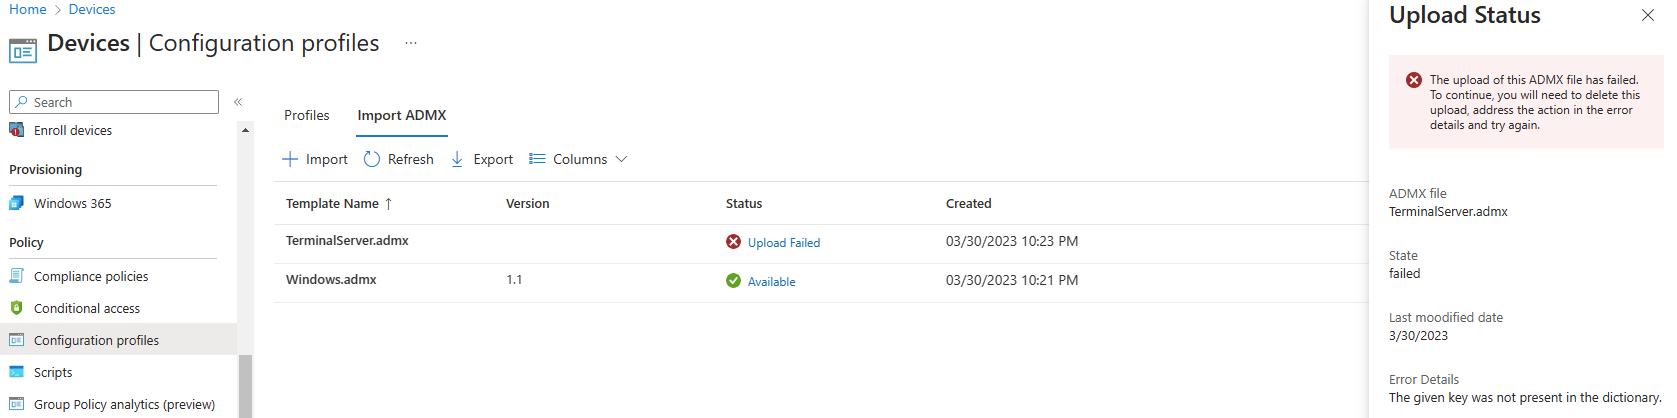Click the Refresh icon in toolbar
Screen dimensions: 1677x418
tap(372, 159)
